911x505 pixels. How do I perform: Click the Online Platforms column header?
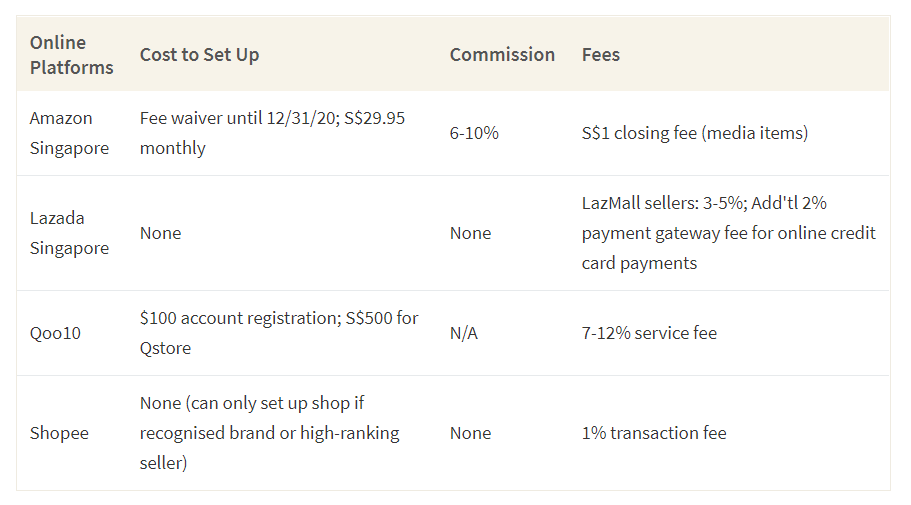click(x=71, y=55)
